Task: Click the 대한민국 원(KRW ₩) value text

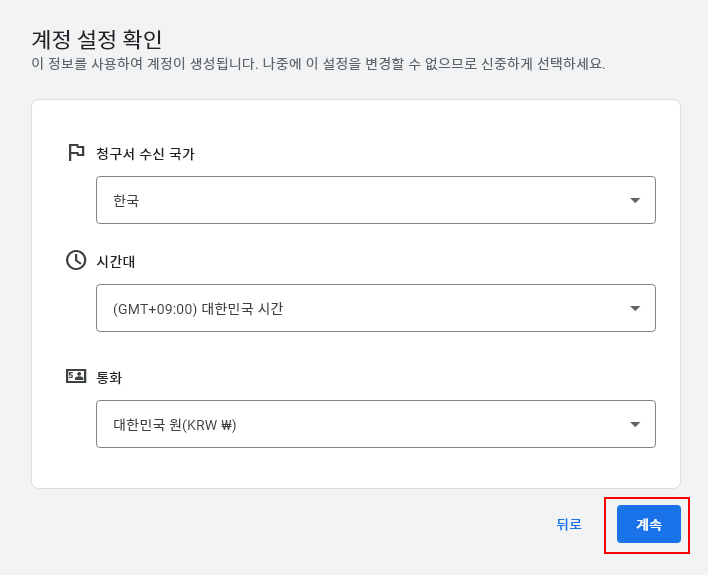Action: [175, 425]
